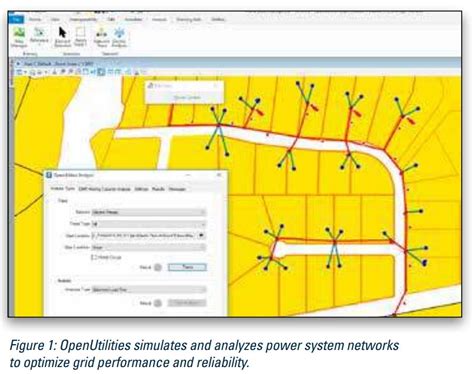Image resolution: width=474 pixels, height=374 pixels.
Task: Click the References ribbon icon
Action: pyautogui.click(x=39, y=36)
